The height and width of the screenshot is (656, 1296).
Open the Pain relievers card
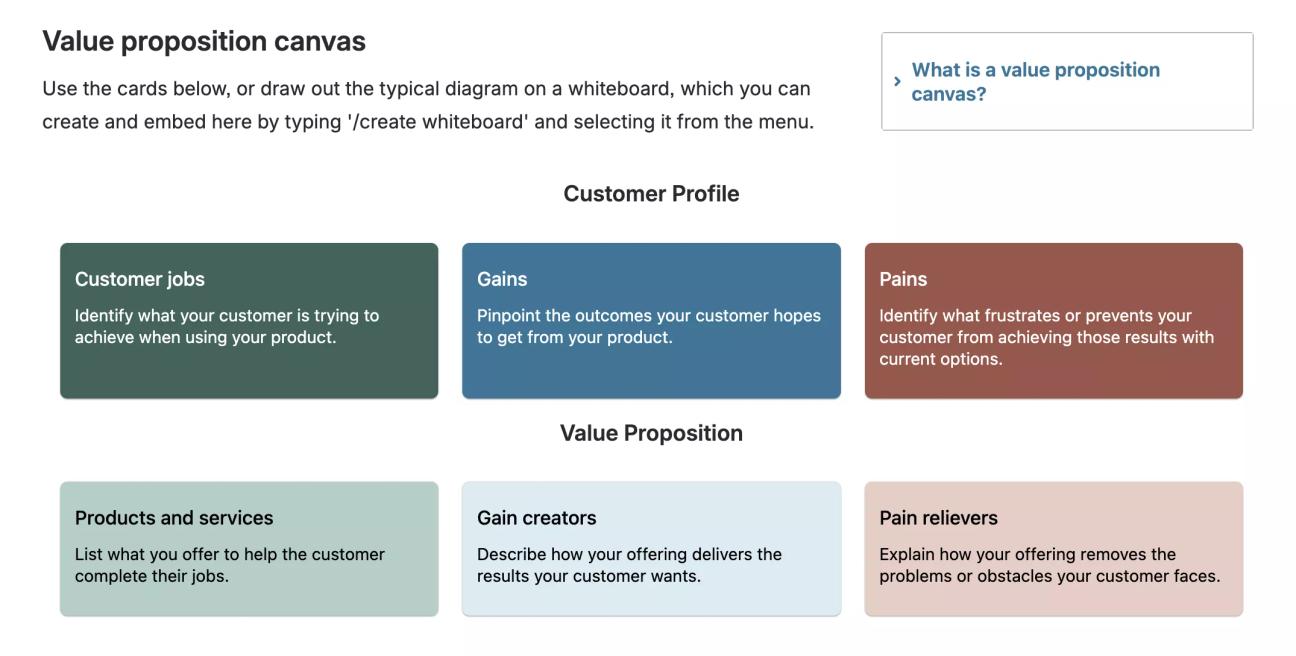[1052, 547]
